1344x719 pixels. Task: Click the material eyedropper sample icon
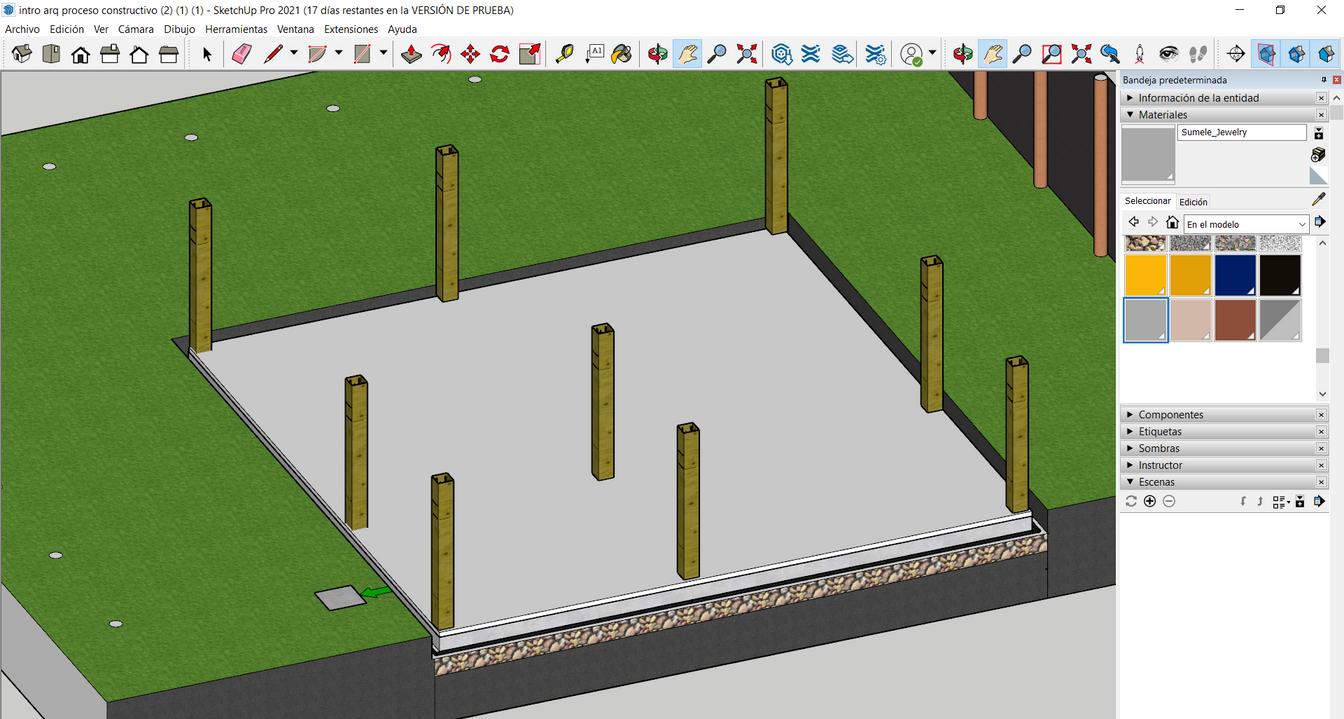1318,199
